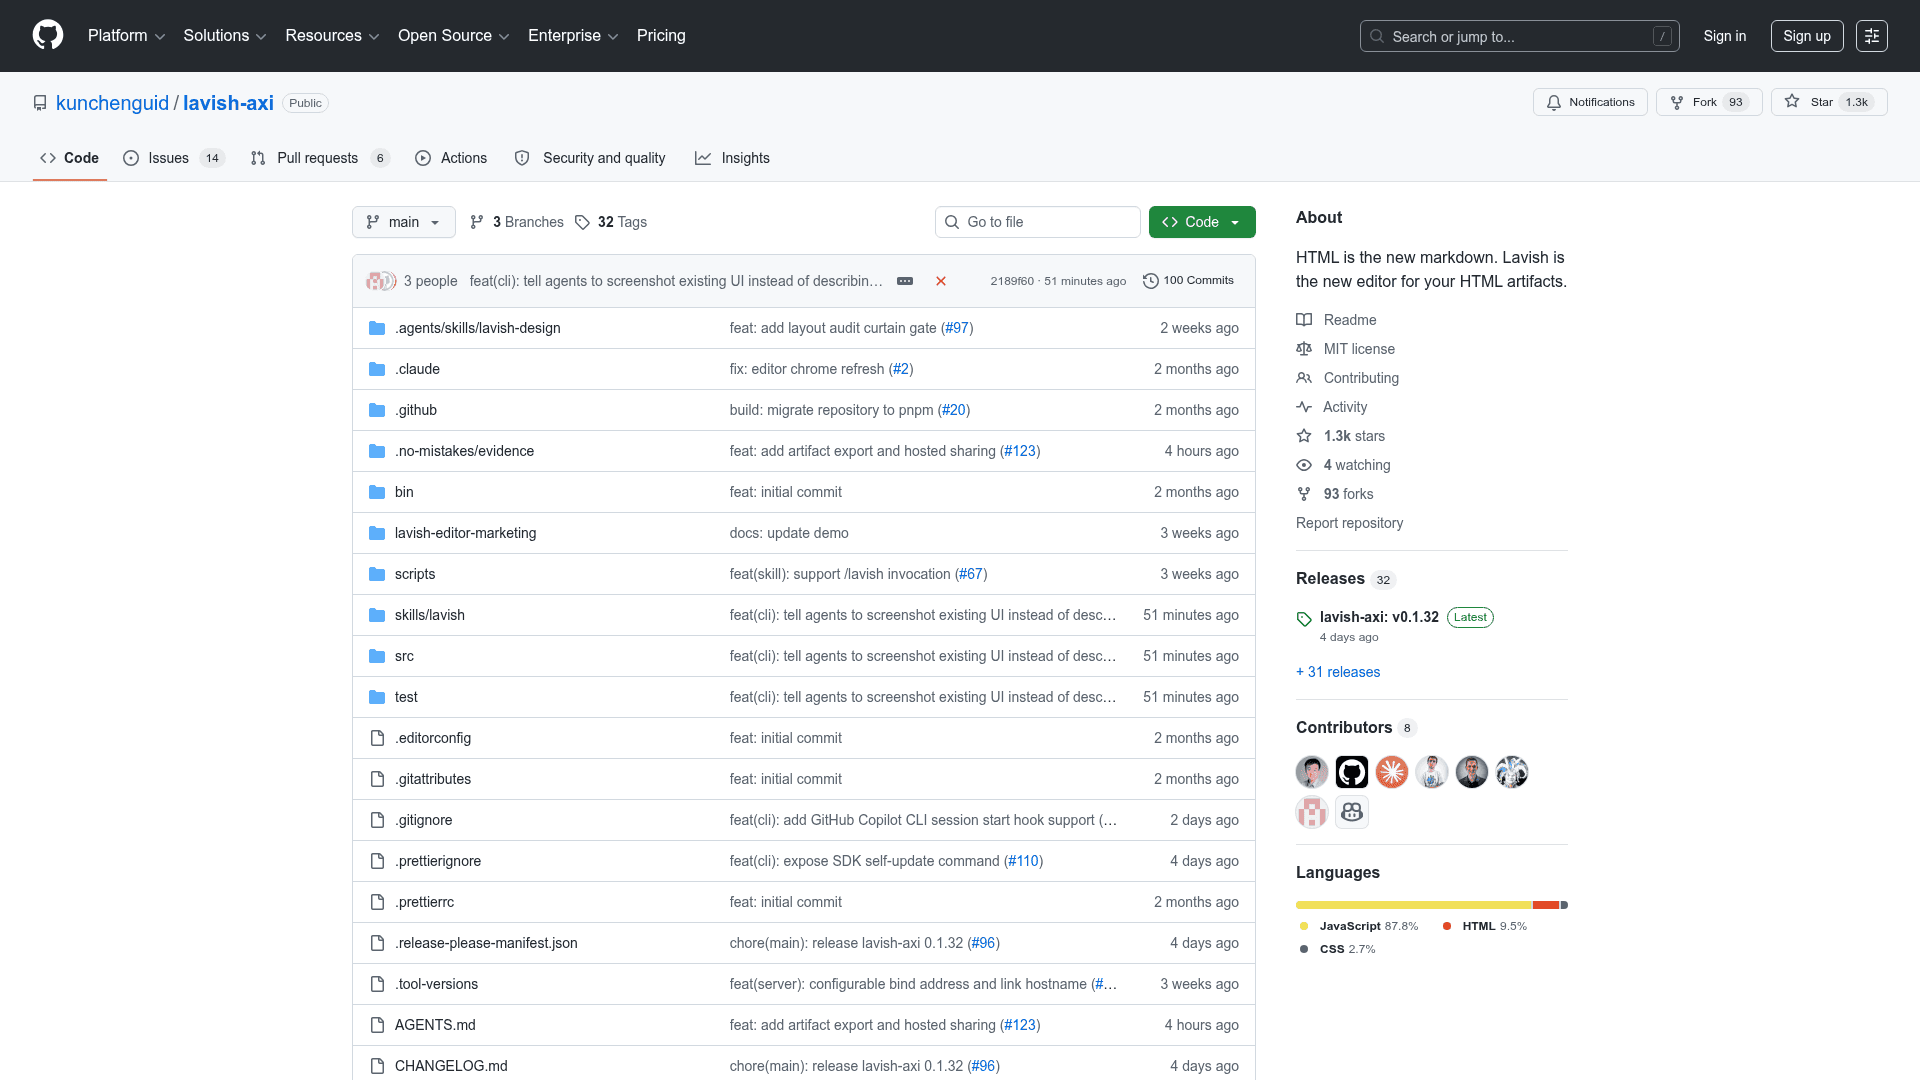Expand commit message ellipsis button

(905, 281)
